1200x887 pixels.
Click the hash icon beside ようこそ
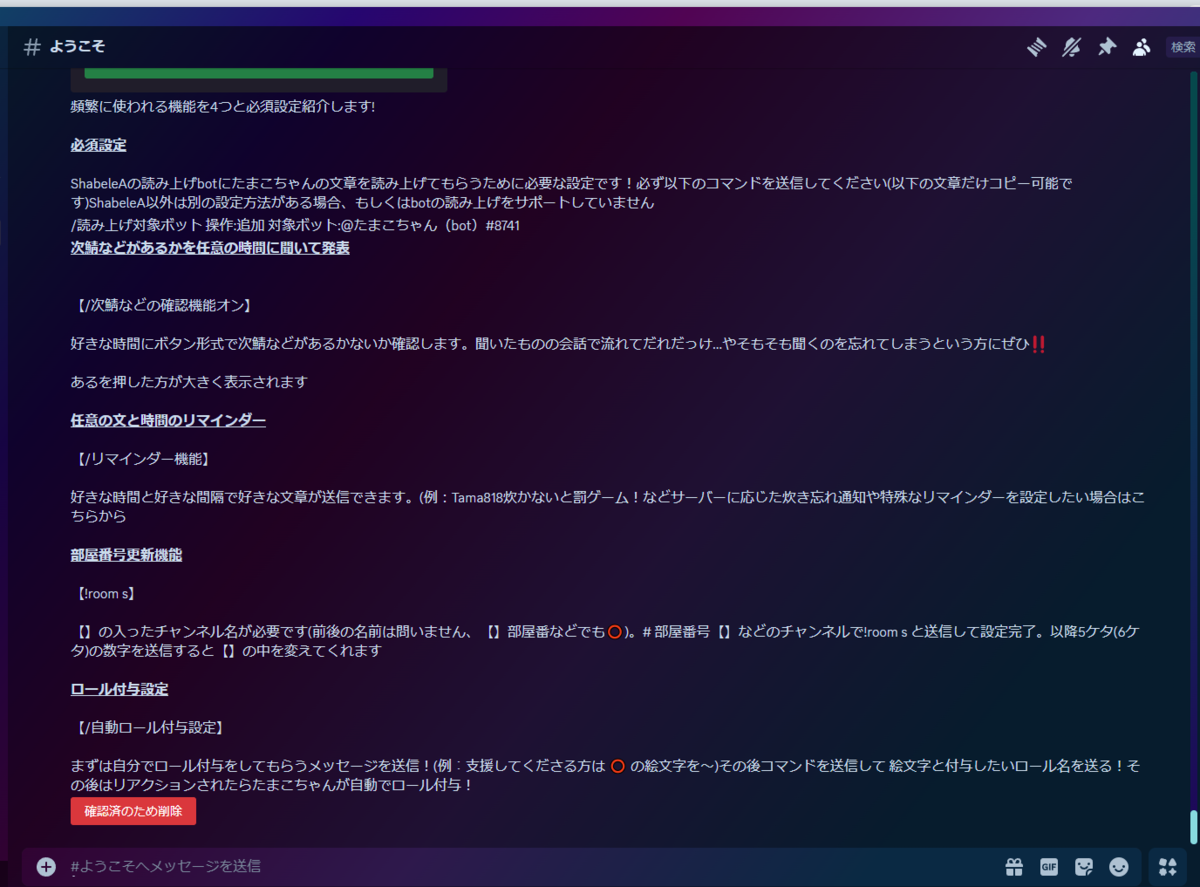pos(30,46)
